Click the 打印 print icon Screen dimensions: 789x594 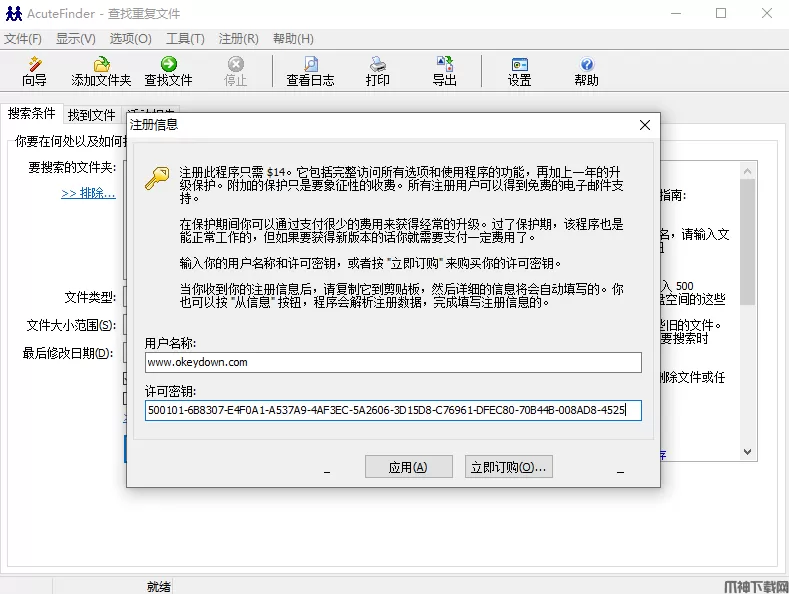[x=377, y=71]
